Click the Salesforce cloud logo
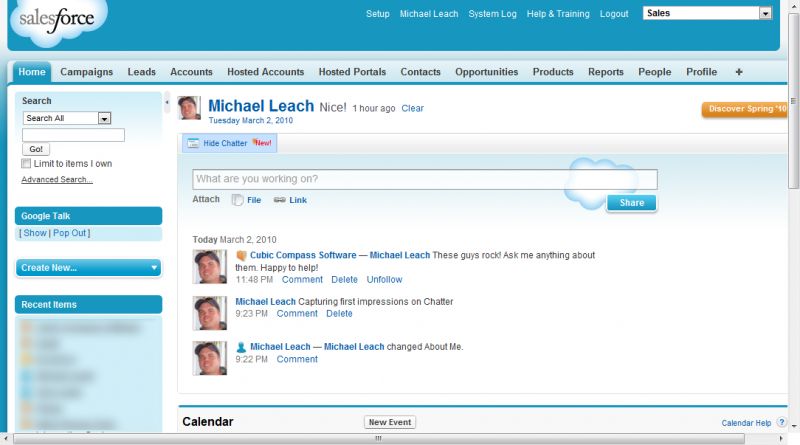 click(58, 21)
